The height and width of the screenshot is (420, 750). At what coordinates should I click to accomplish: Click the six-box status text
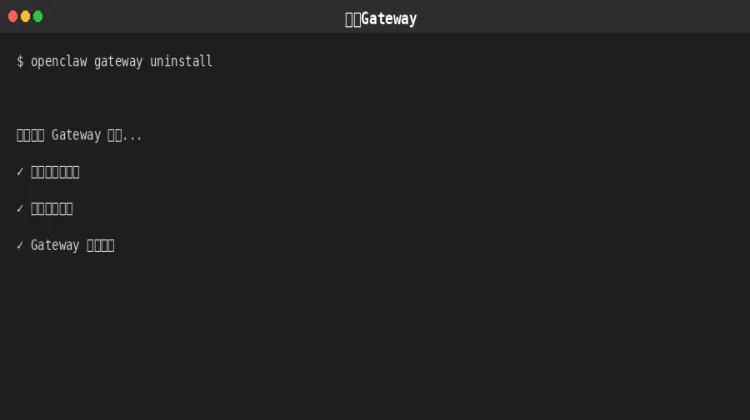pos(52,209)
